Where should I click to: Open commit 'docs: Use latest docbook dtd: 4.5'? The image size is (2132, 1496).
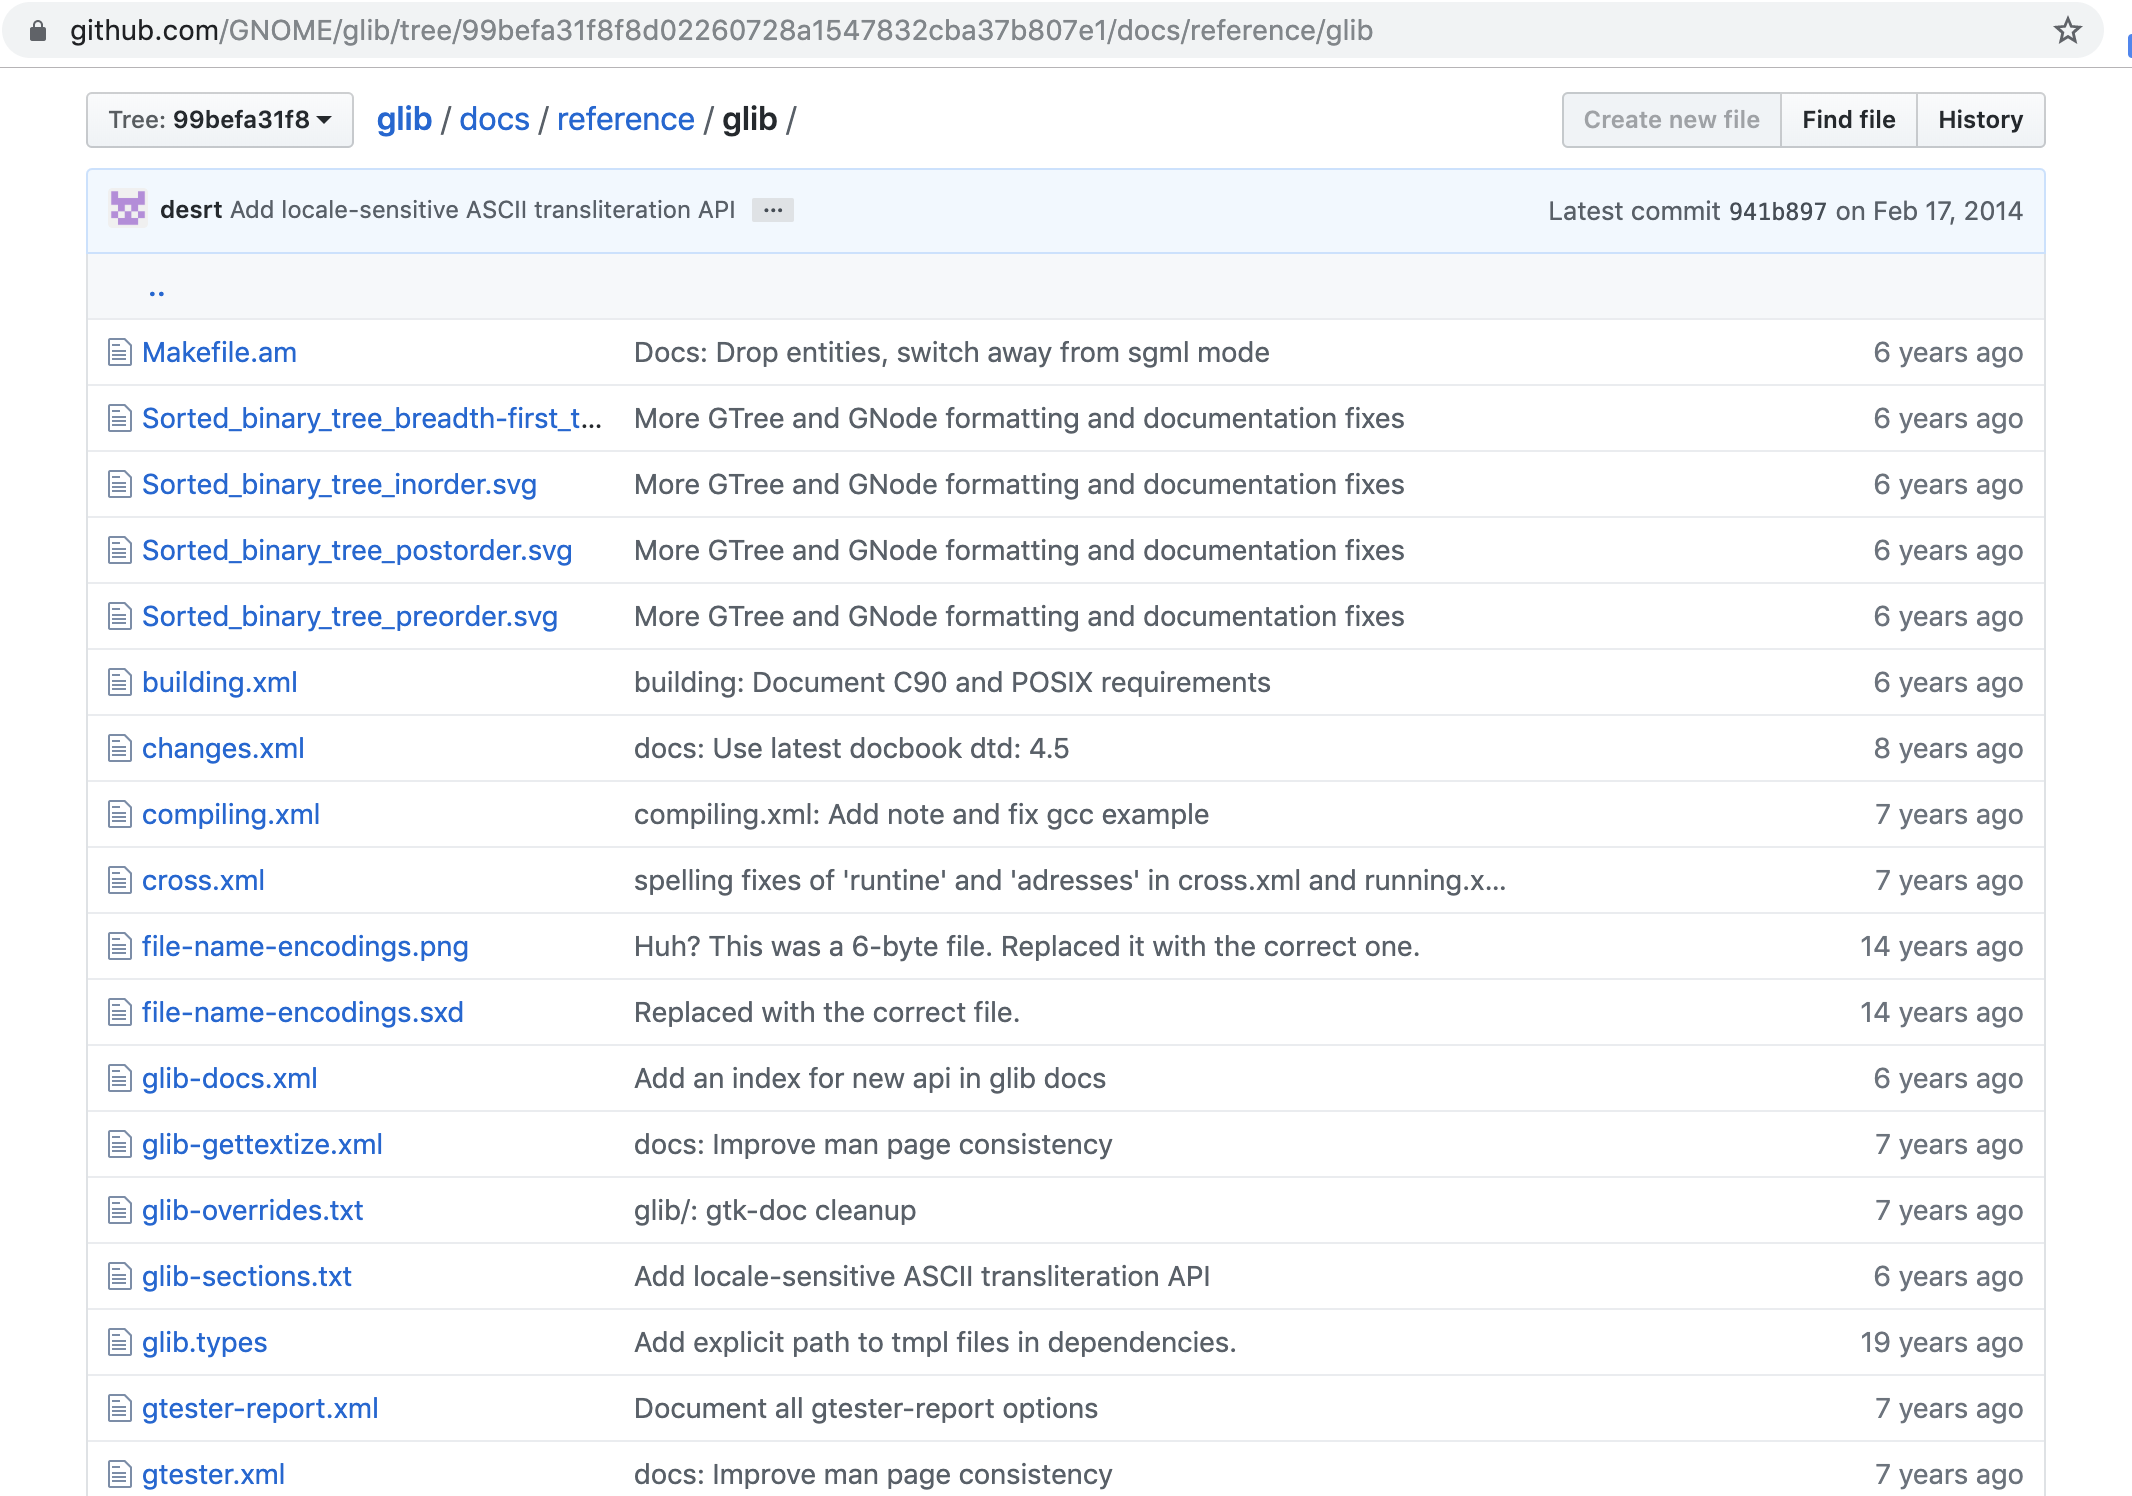(852, 749)
